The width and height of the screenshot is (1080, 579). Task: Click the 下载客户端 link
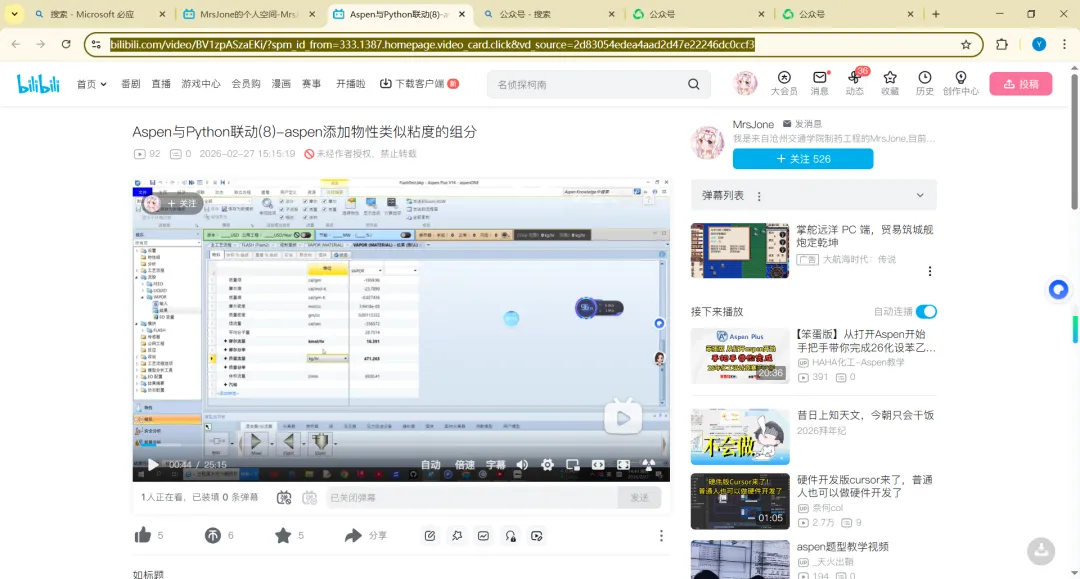coord(419,84)
